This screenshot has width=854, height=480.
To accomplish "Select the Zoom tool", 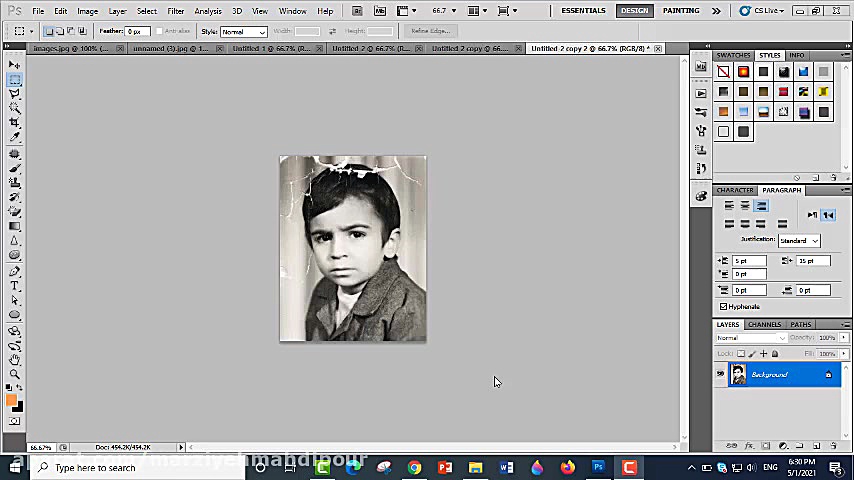I will click(15, 374).
